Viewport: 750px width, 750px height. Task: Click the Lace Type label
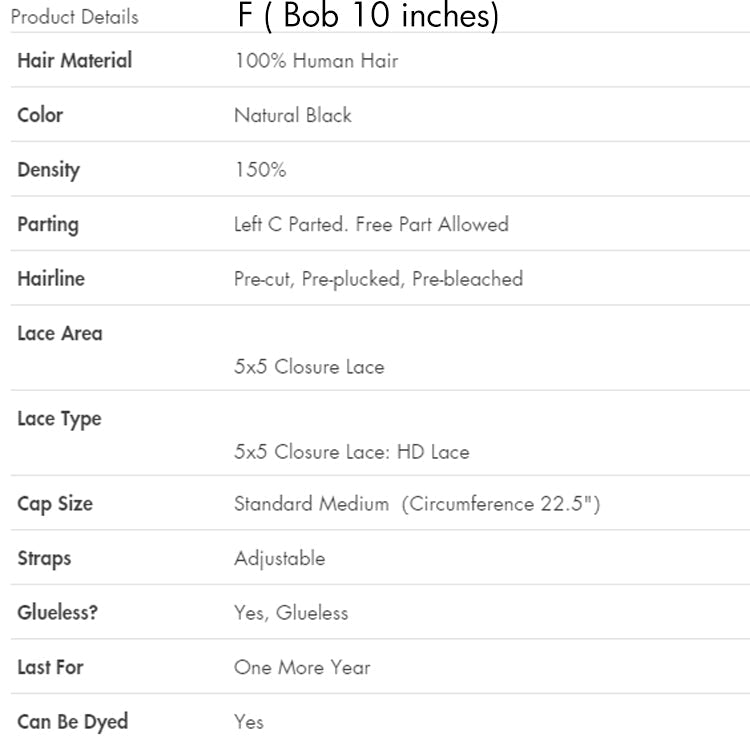point(59,418)
